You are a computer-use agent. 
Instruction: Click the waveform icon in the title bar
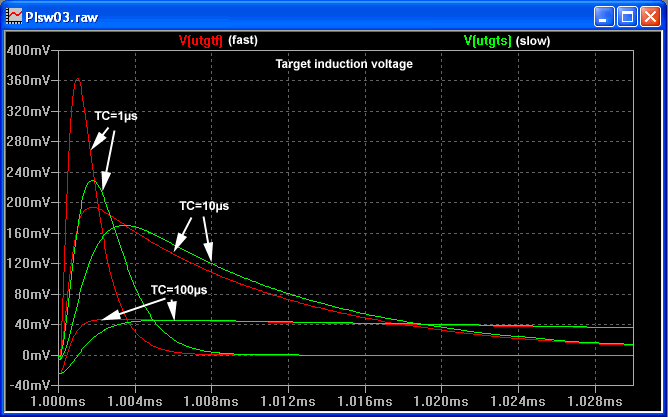(14, 17)
